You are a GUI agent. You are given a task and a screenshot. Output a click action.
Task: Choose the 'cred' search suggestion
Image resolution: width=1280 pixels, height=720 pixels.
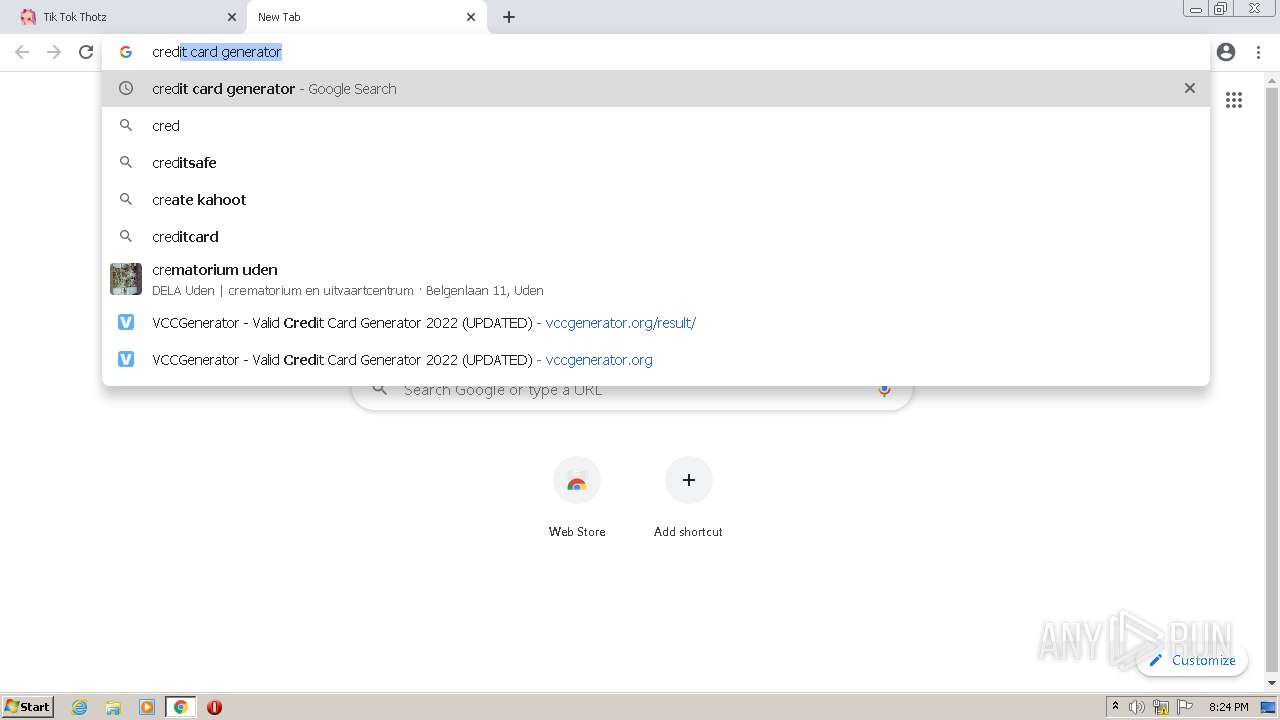[x=656, y=125]
